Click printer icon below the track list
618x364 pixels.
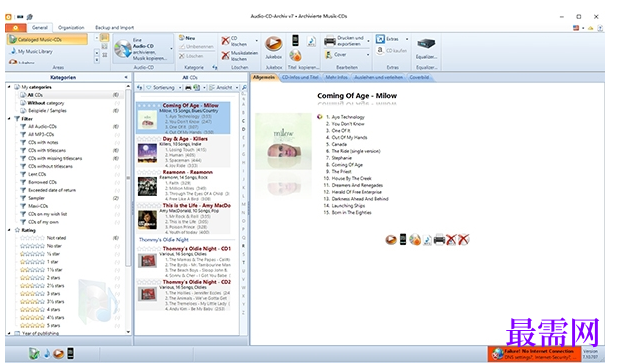click(x=439, y=240)
